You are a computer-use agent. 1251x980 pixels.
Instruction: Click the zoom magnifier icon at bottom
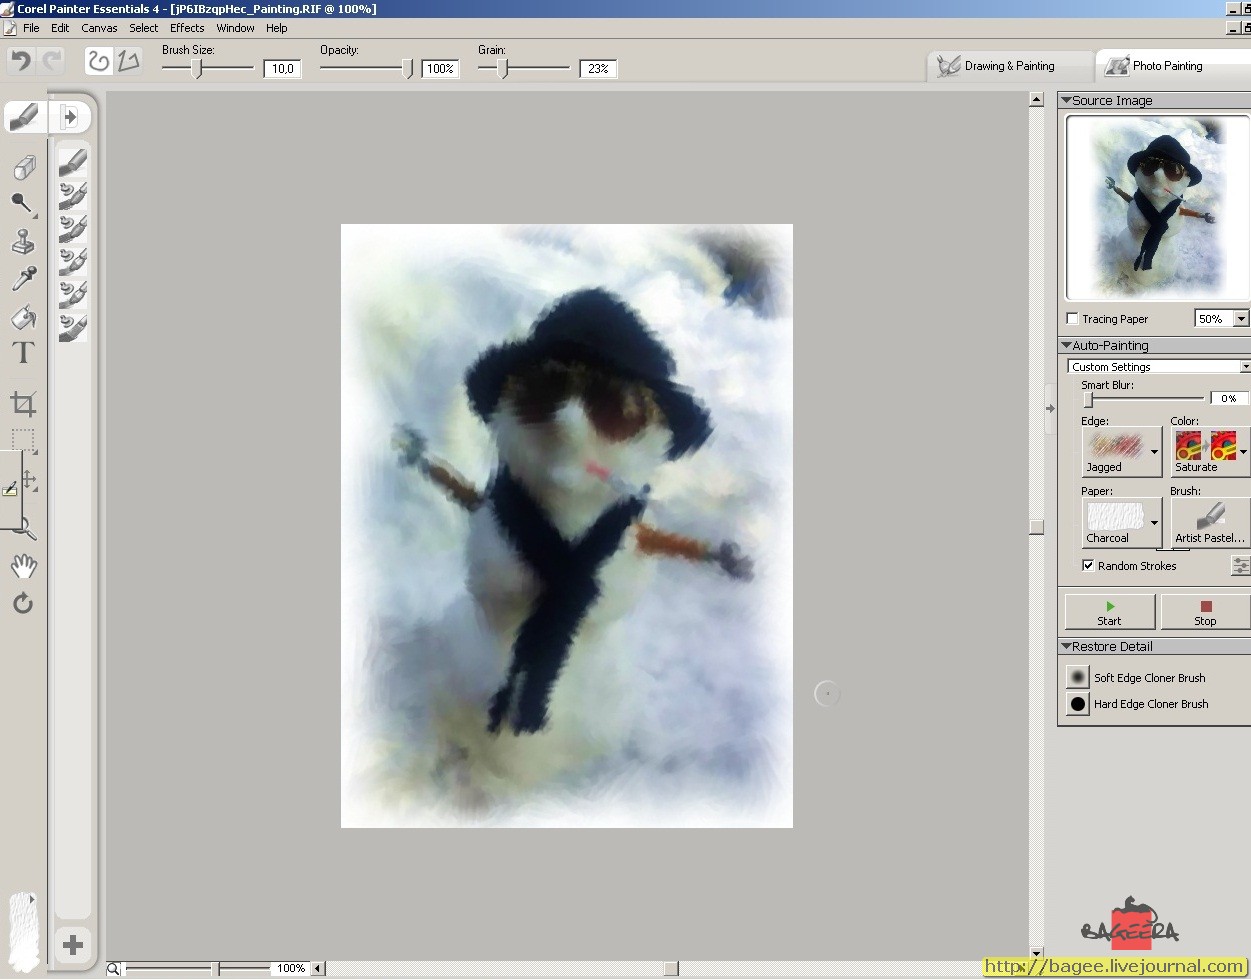[114, 968]
